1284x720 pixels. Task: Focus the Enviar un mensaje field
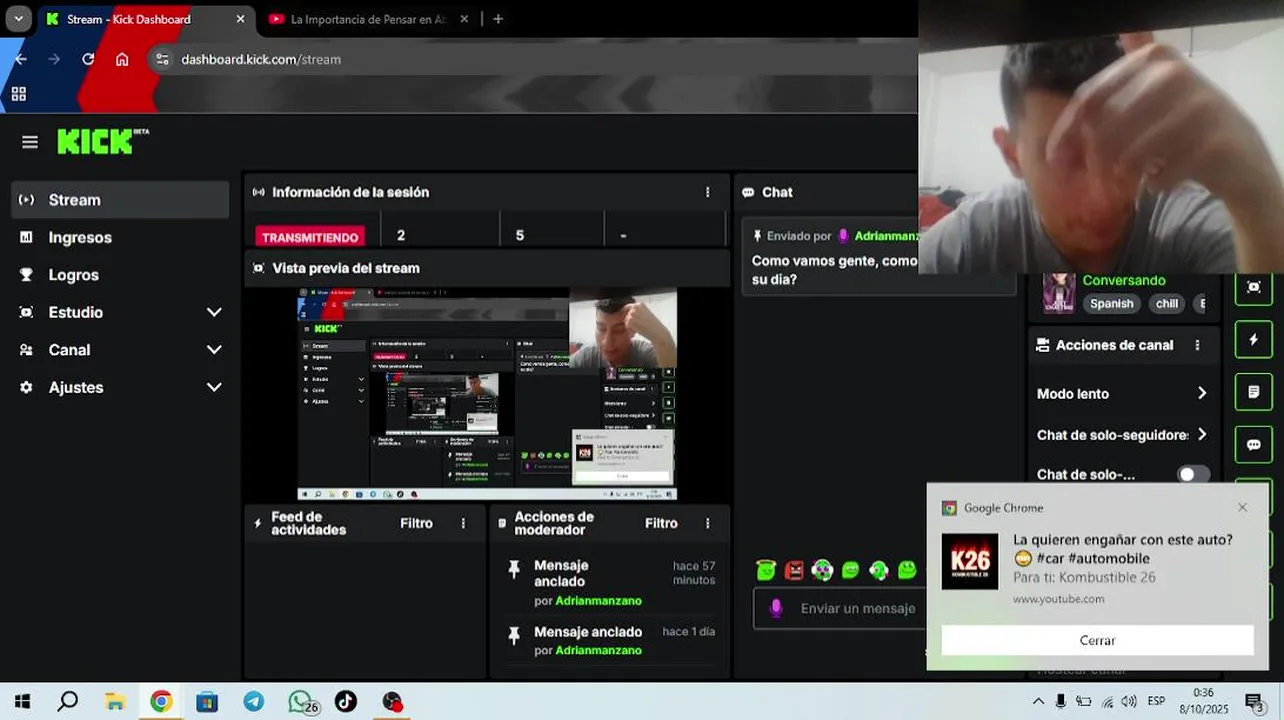click(x=858, y=608)
